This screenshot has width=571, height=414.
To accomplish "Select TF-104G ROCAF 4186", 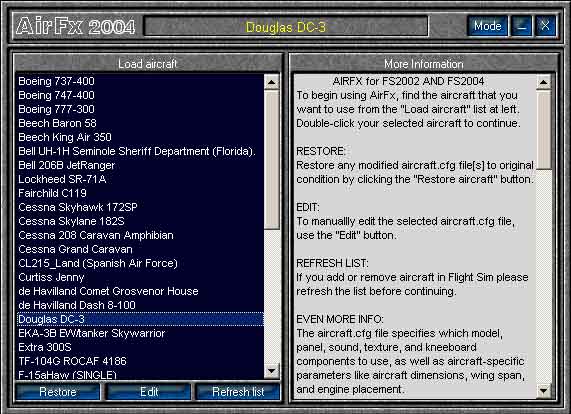I will (x=140, y=361).
